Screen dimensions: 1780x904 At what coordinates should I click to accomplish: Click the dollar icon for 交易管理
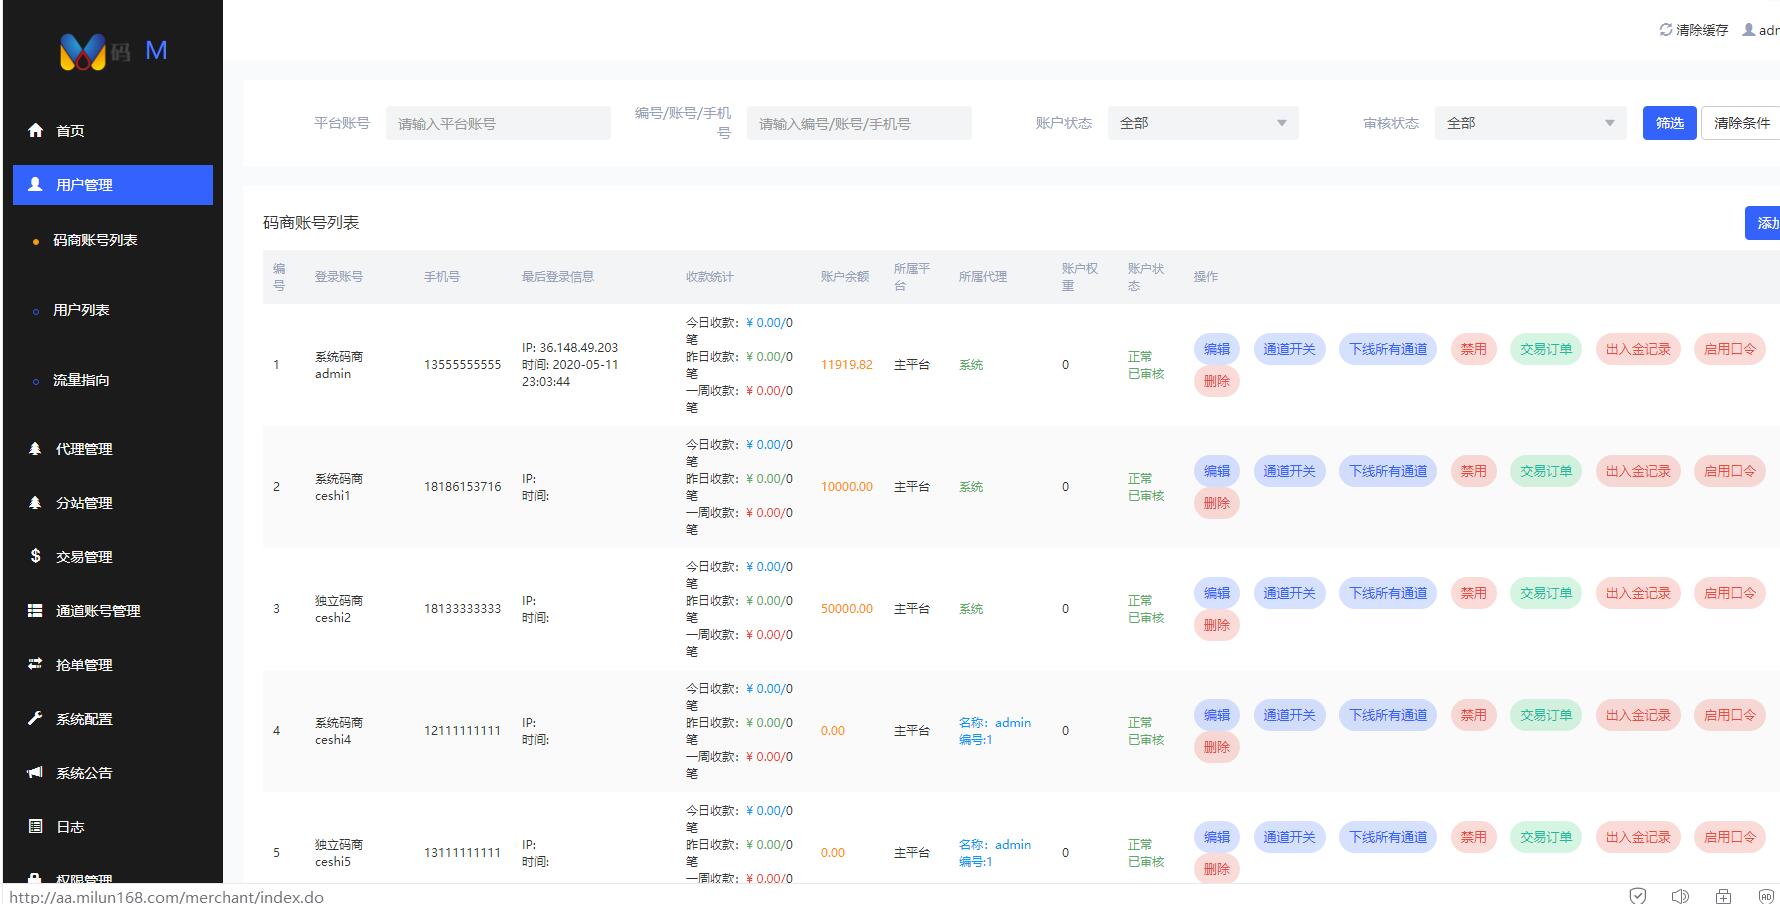pos(36,556)
